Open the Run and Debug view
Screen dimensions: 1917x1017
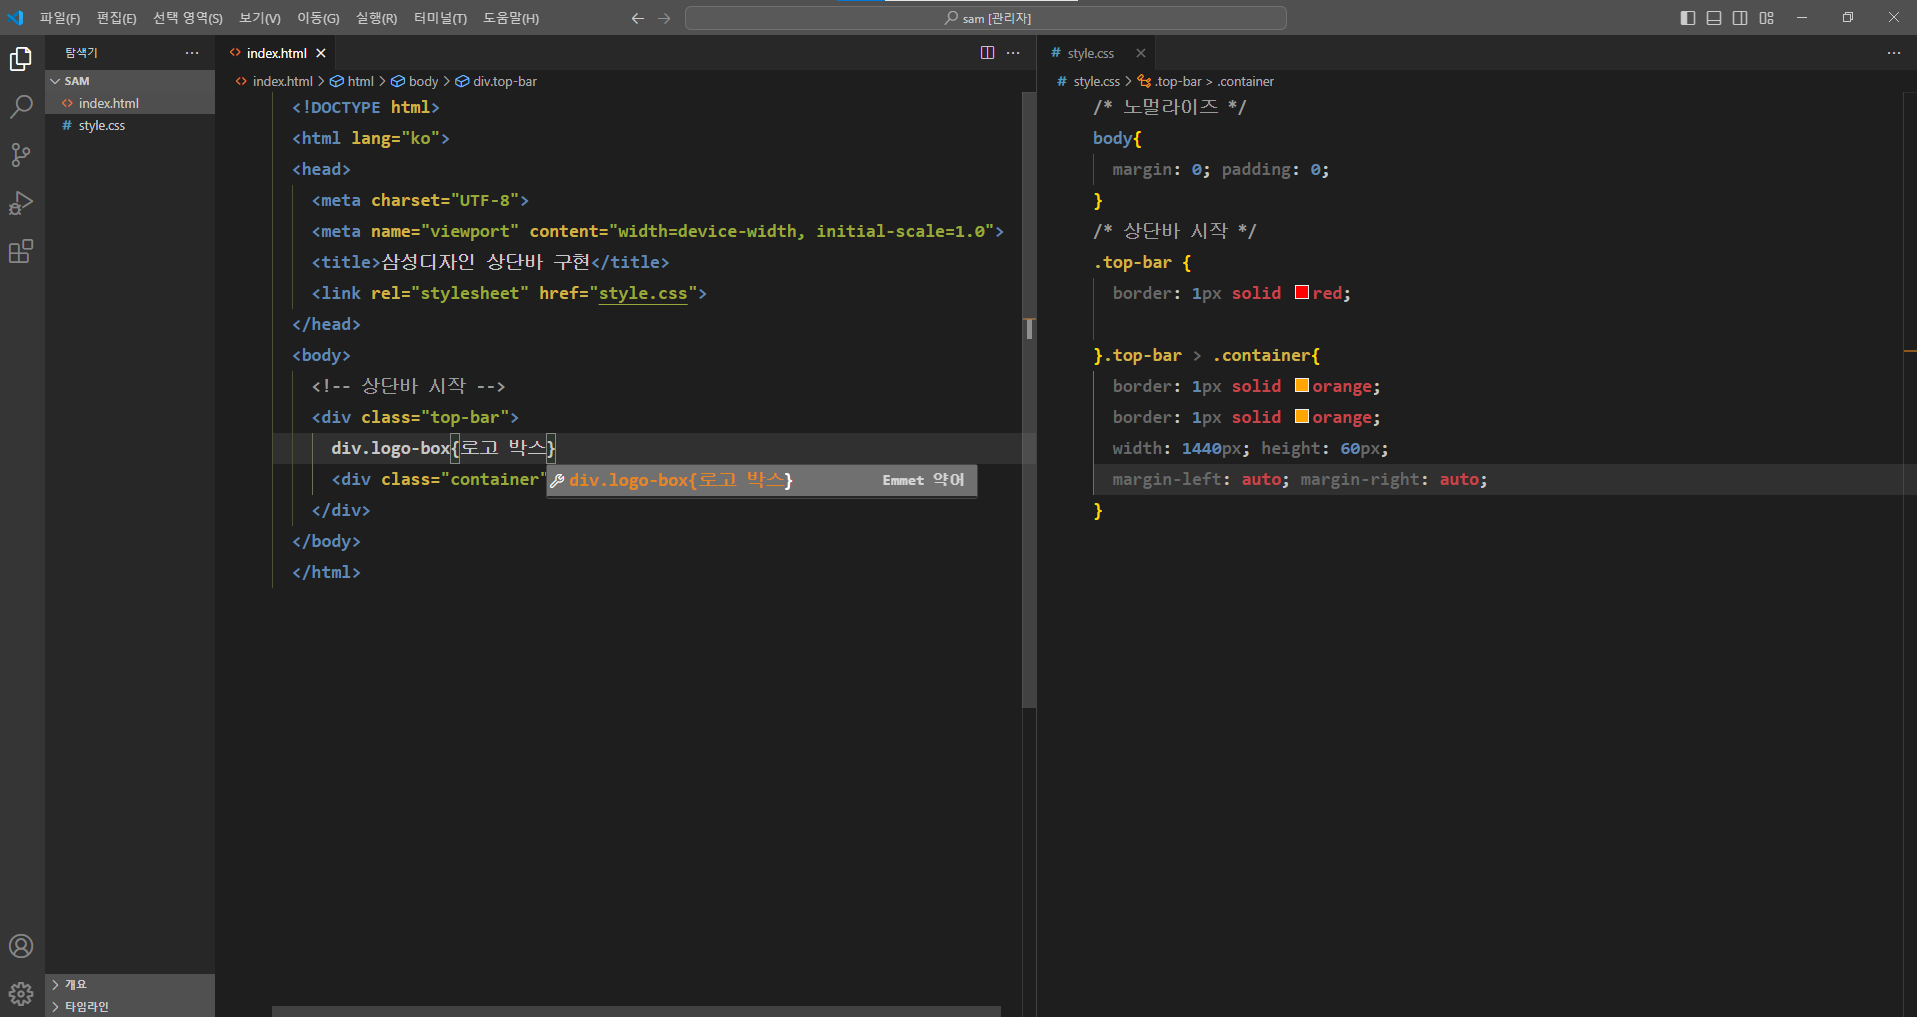21,203
